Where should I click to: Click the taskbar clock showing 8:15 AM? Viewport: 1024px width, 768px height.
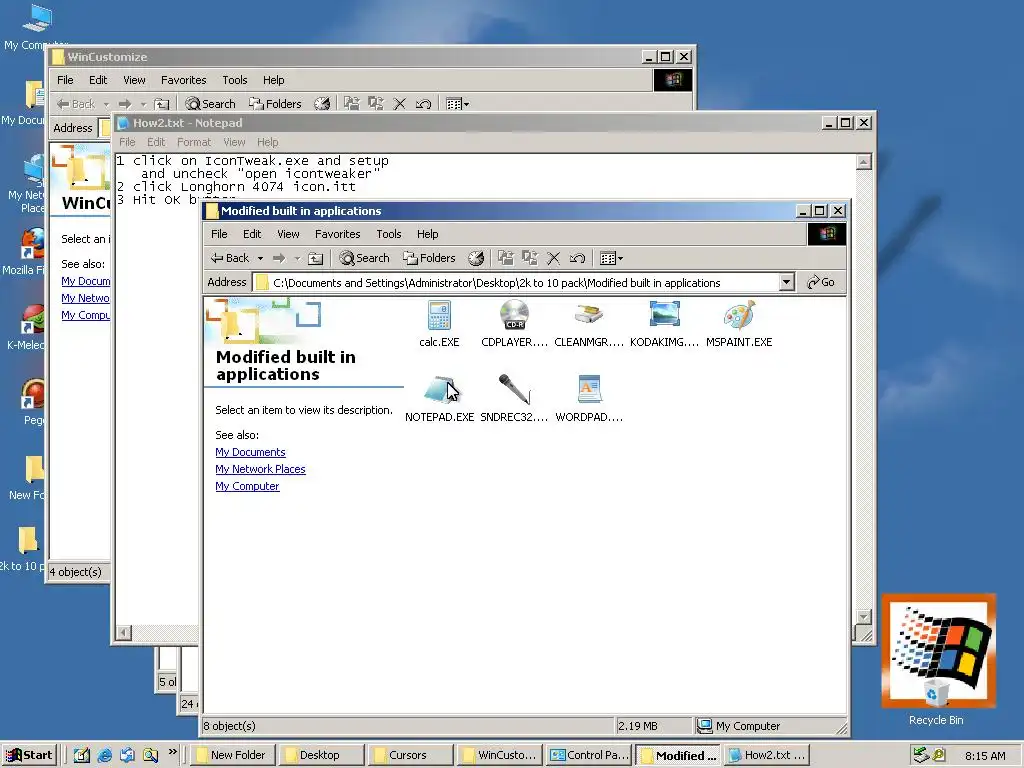pos(985,756)
